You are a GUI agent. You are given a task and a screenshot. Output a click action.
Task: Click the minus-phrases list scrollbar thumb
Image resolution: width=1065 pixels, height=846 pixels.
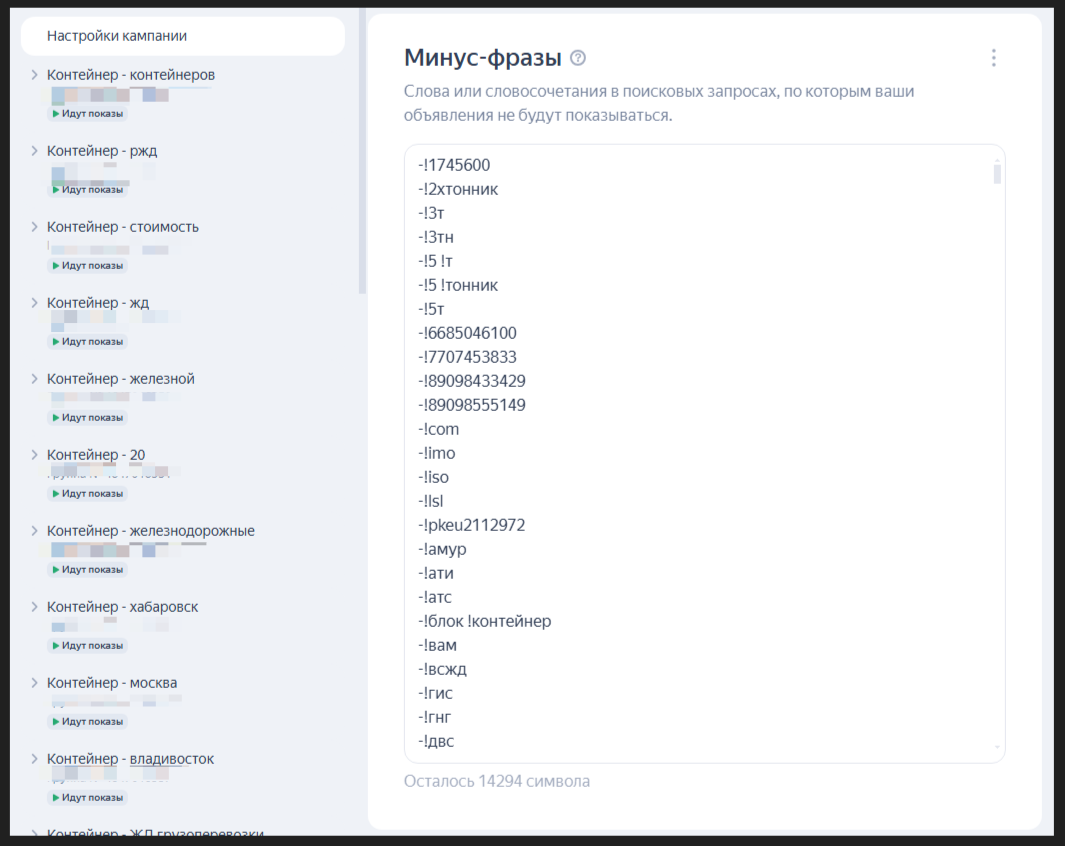(x=997, y=172)
